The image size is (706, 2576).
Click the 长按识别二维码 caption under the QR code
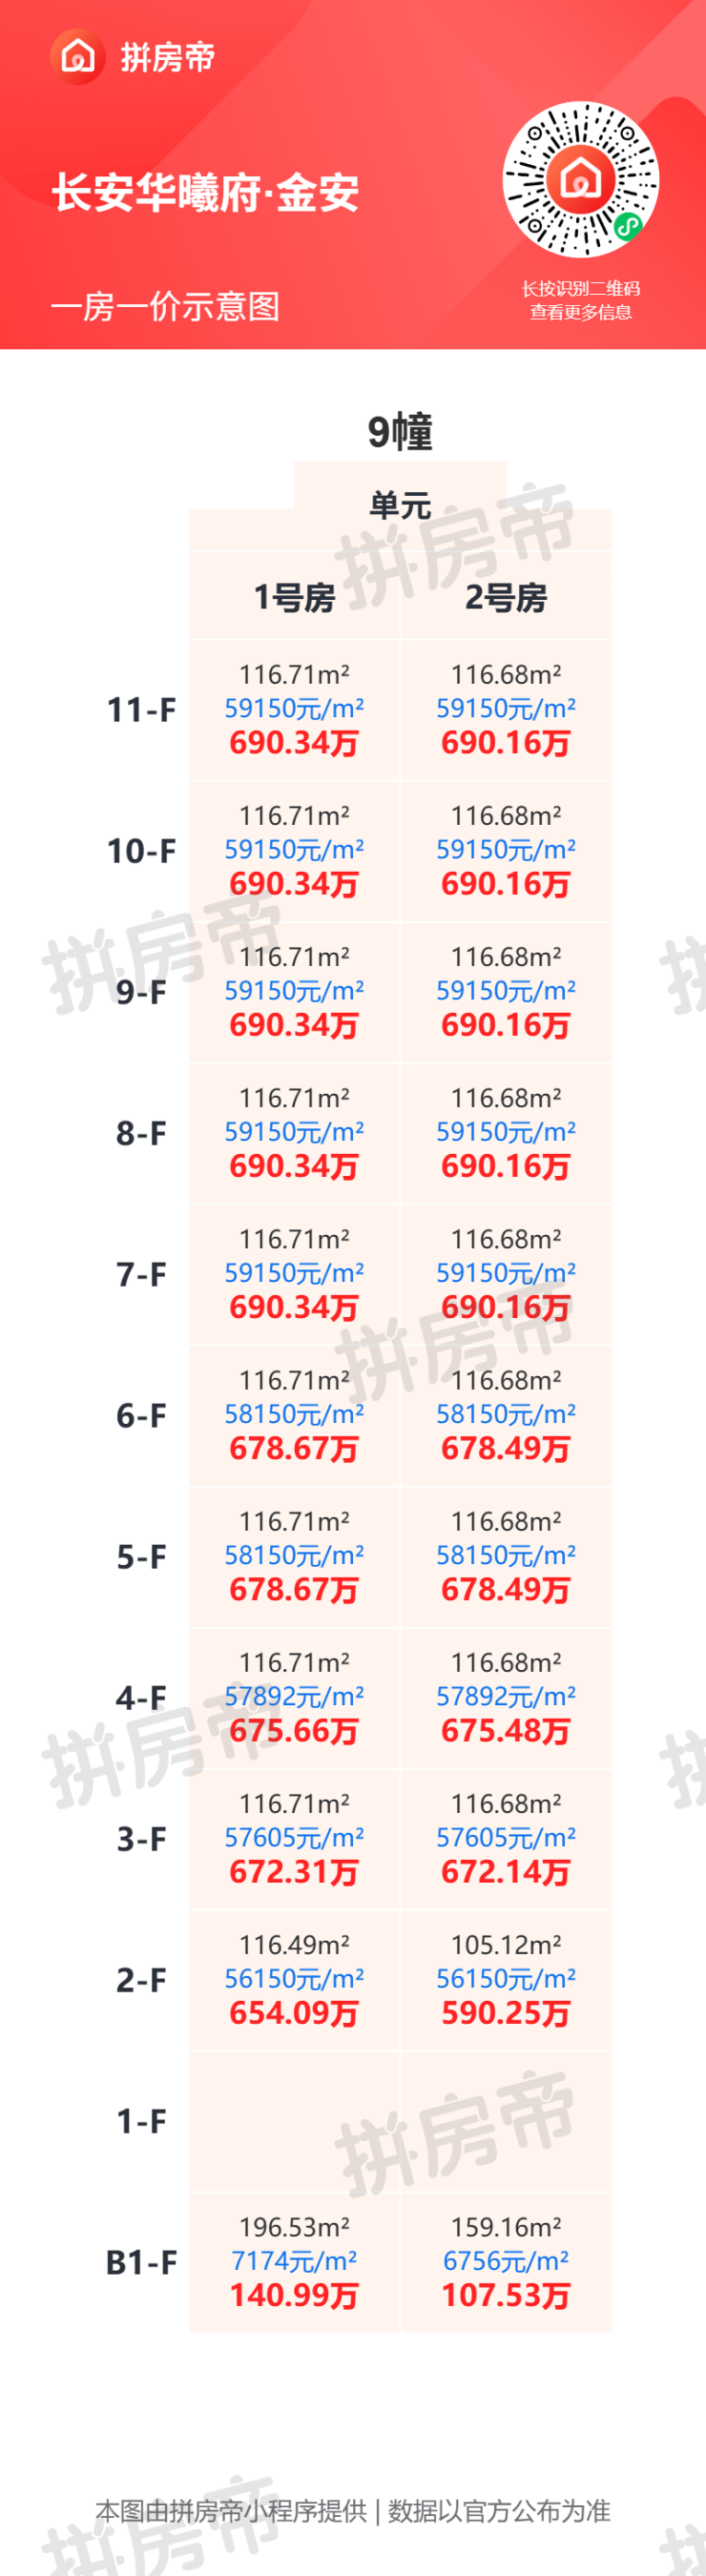(580, 289)
